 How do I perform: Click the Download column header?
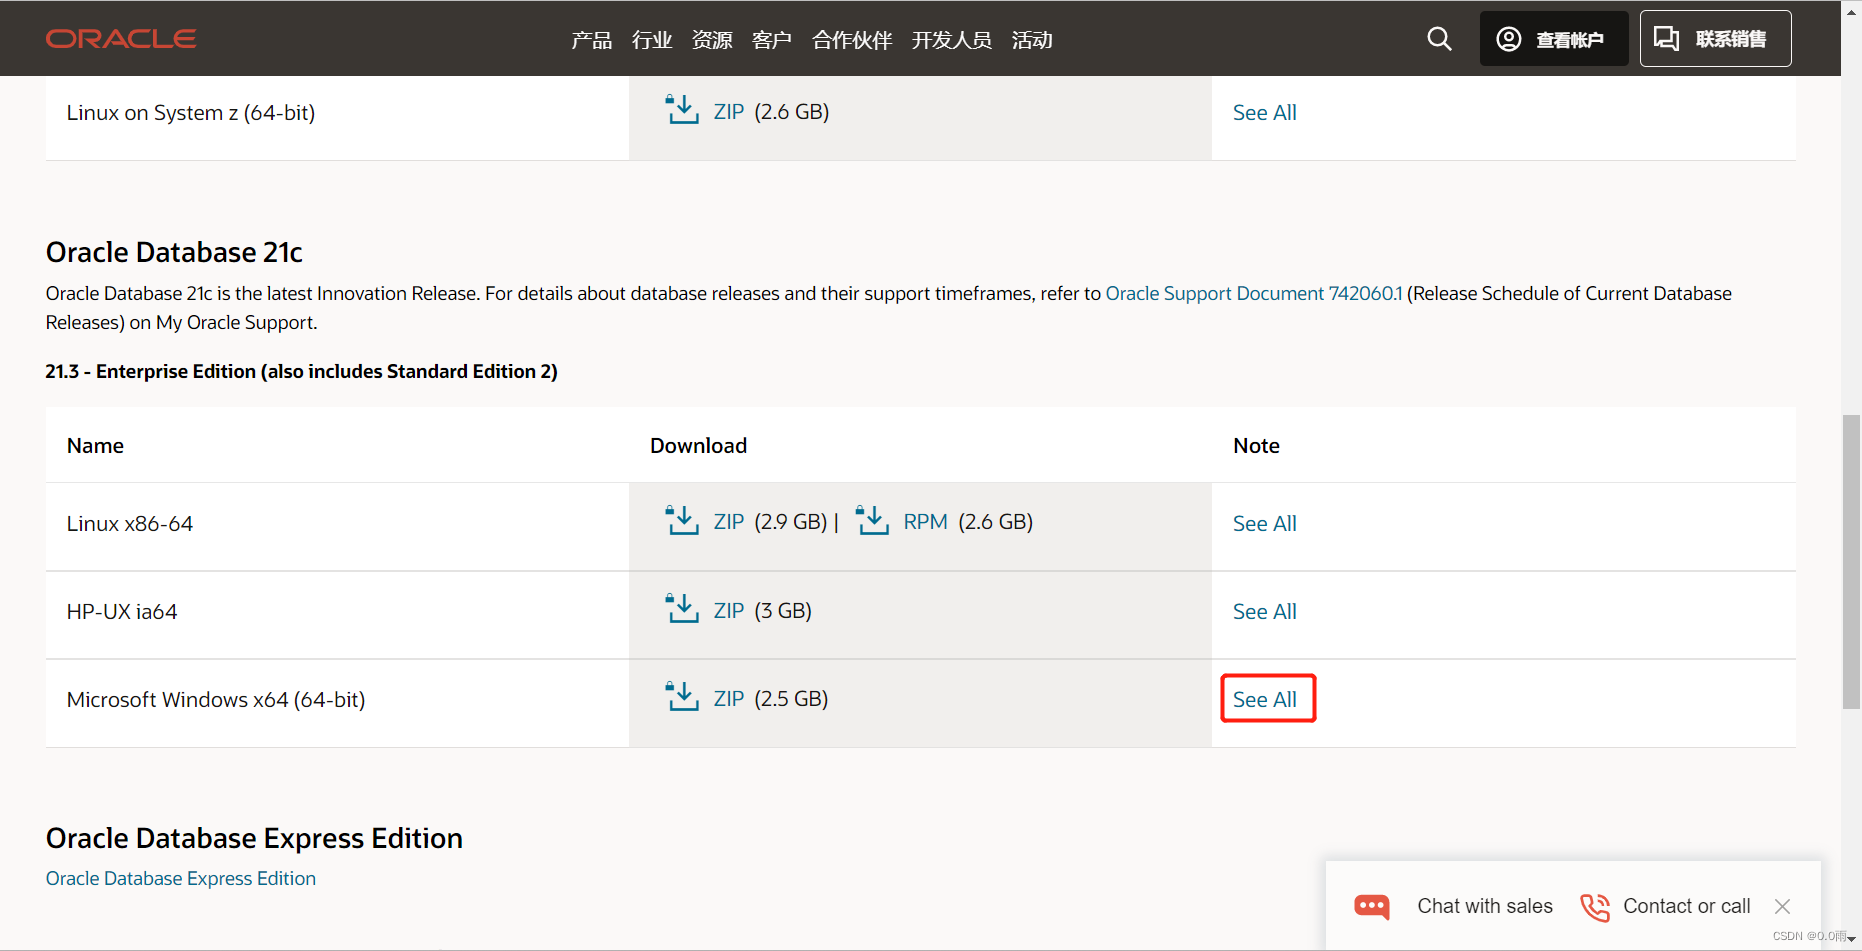point(698,446)
